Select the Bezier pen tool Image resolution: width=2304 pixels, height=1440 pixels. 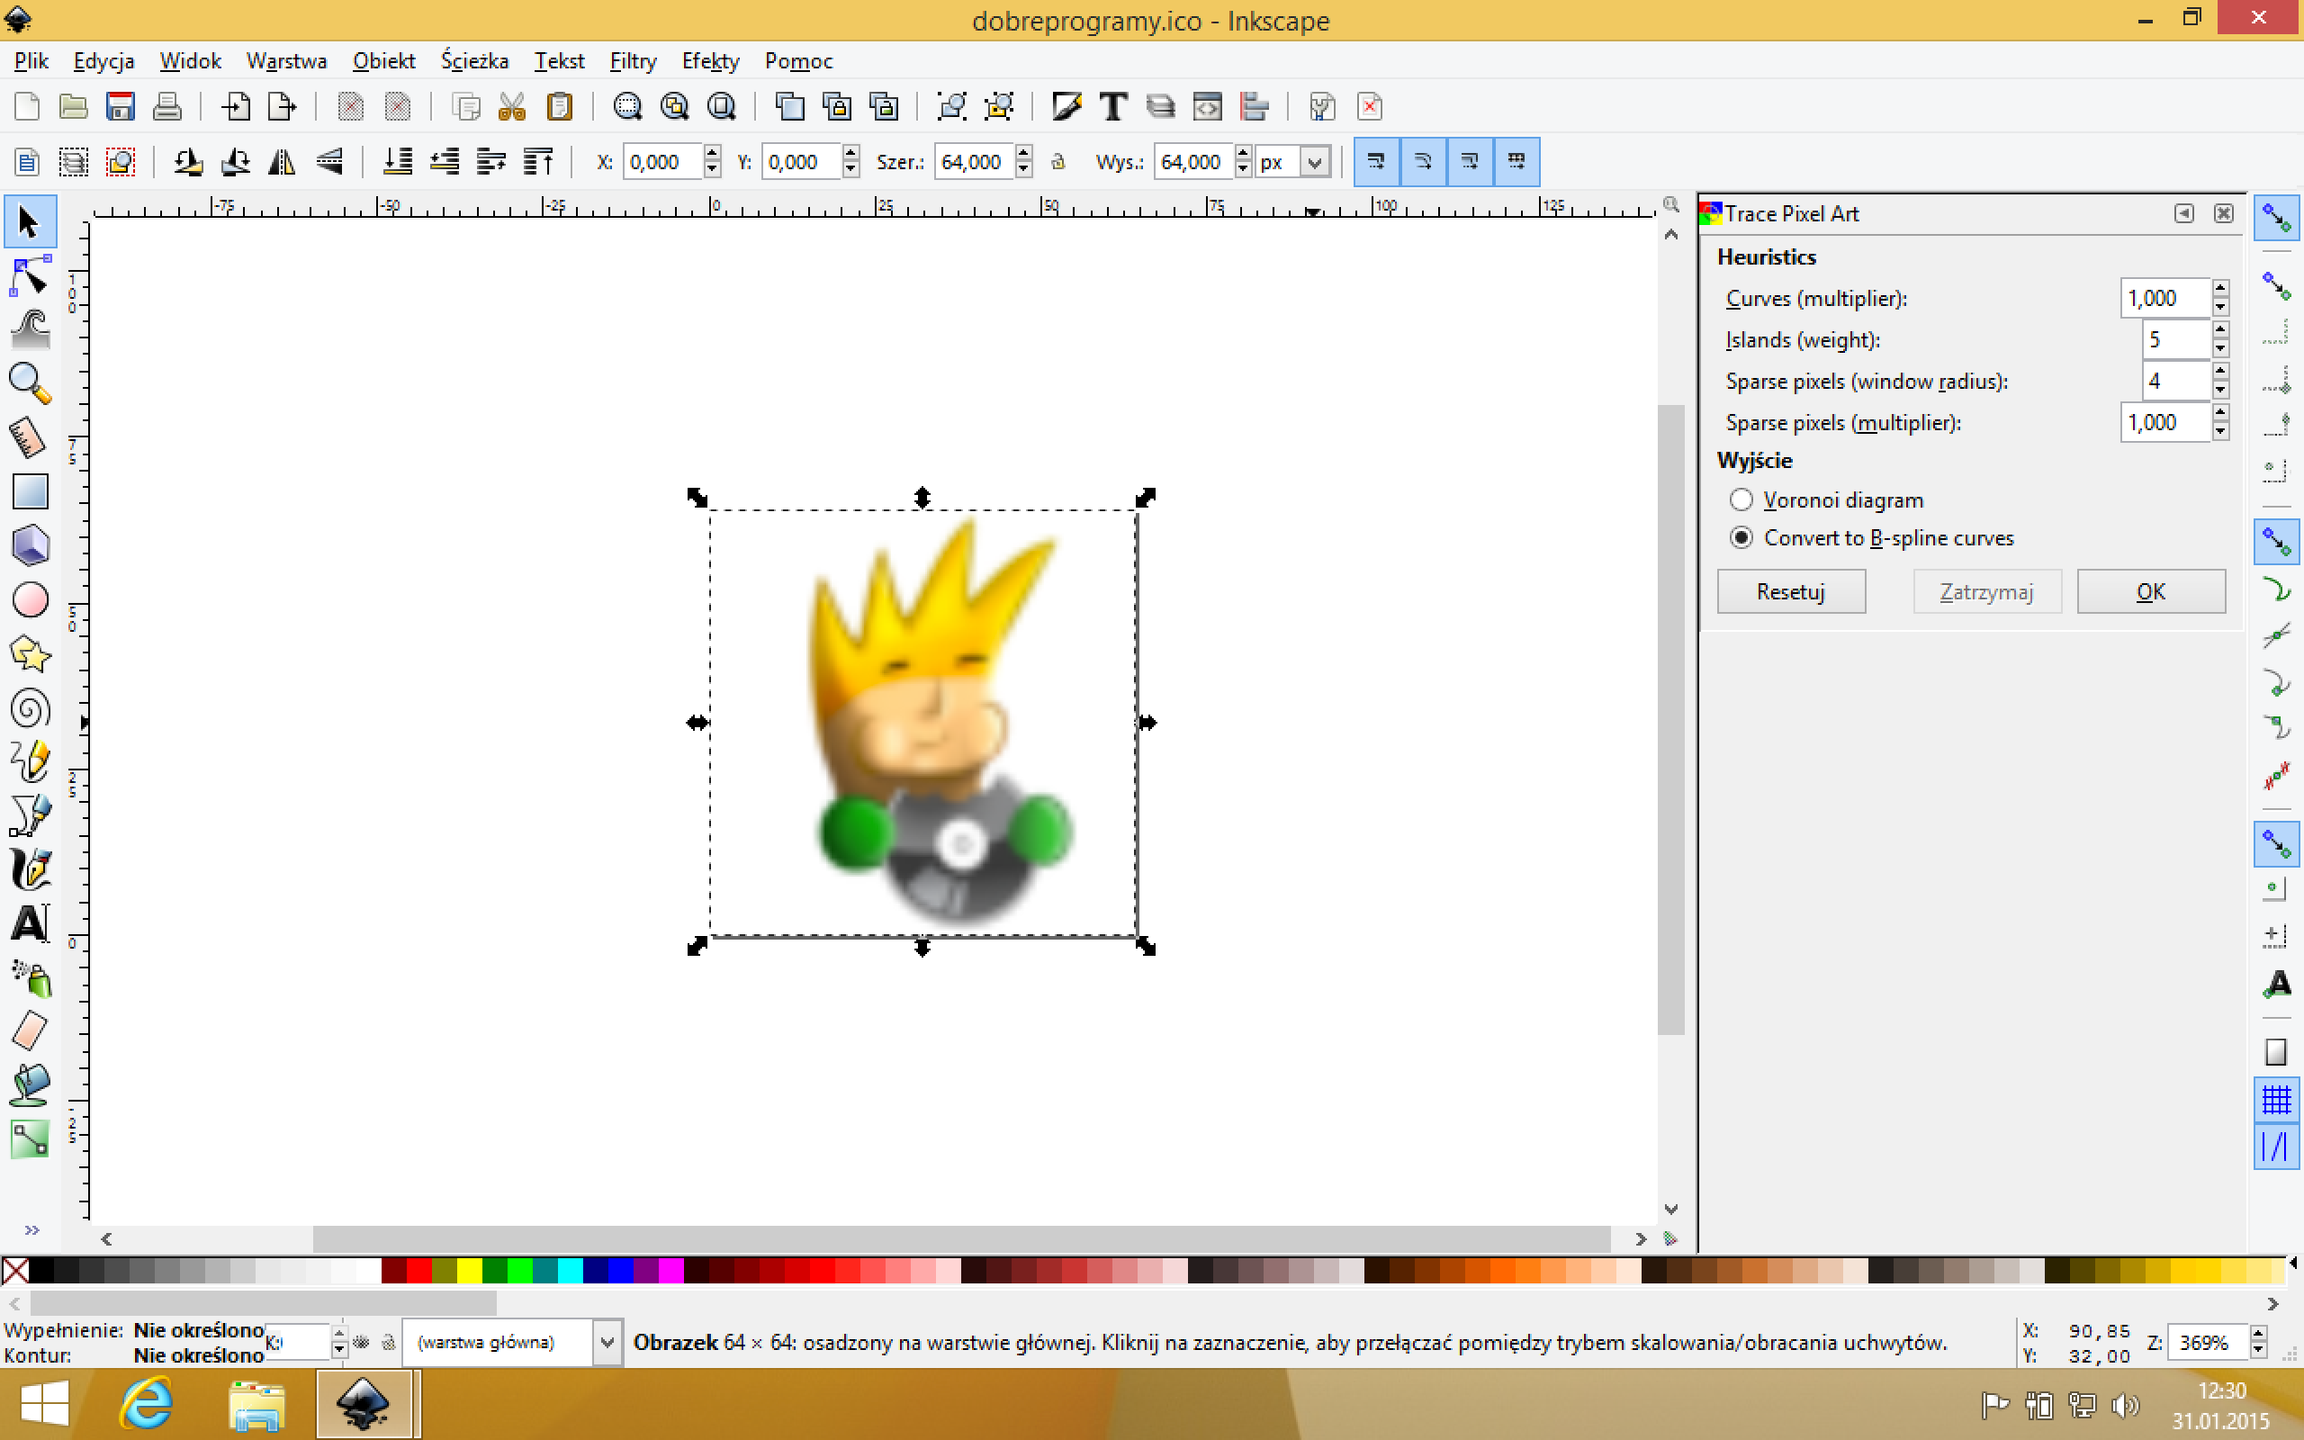coord(30,816)
